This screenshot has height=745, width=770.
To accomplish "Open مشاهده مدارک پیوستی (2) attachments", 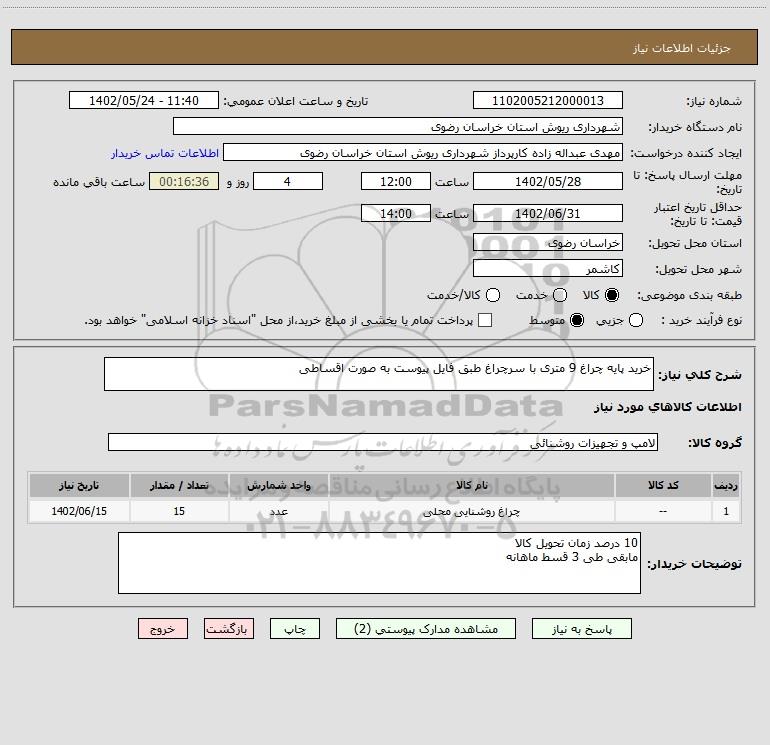I will 426,629.
